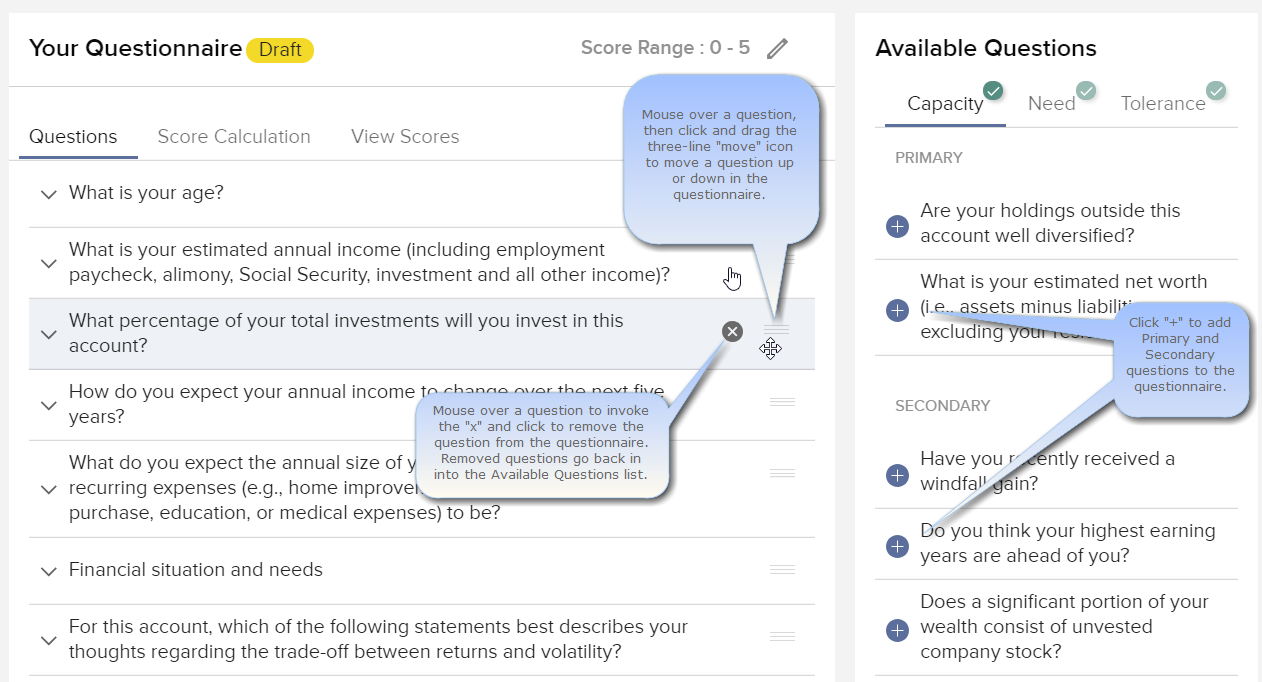Switch to the Score Calculation tab
The height and width of the screenshot is (682, 1262).
pyautogui.click(x=234, y=137)
